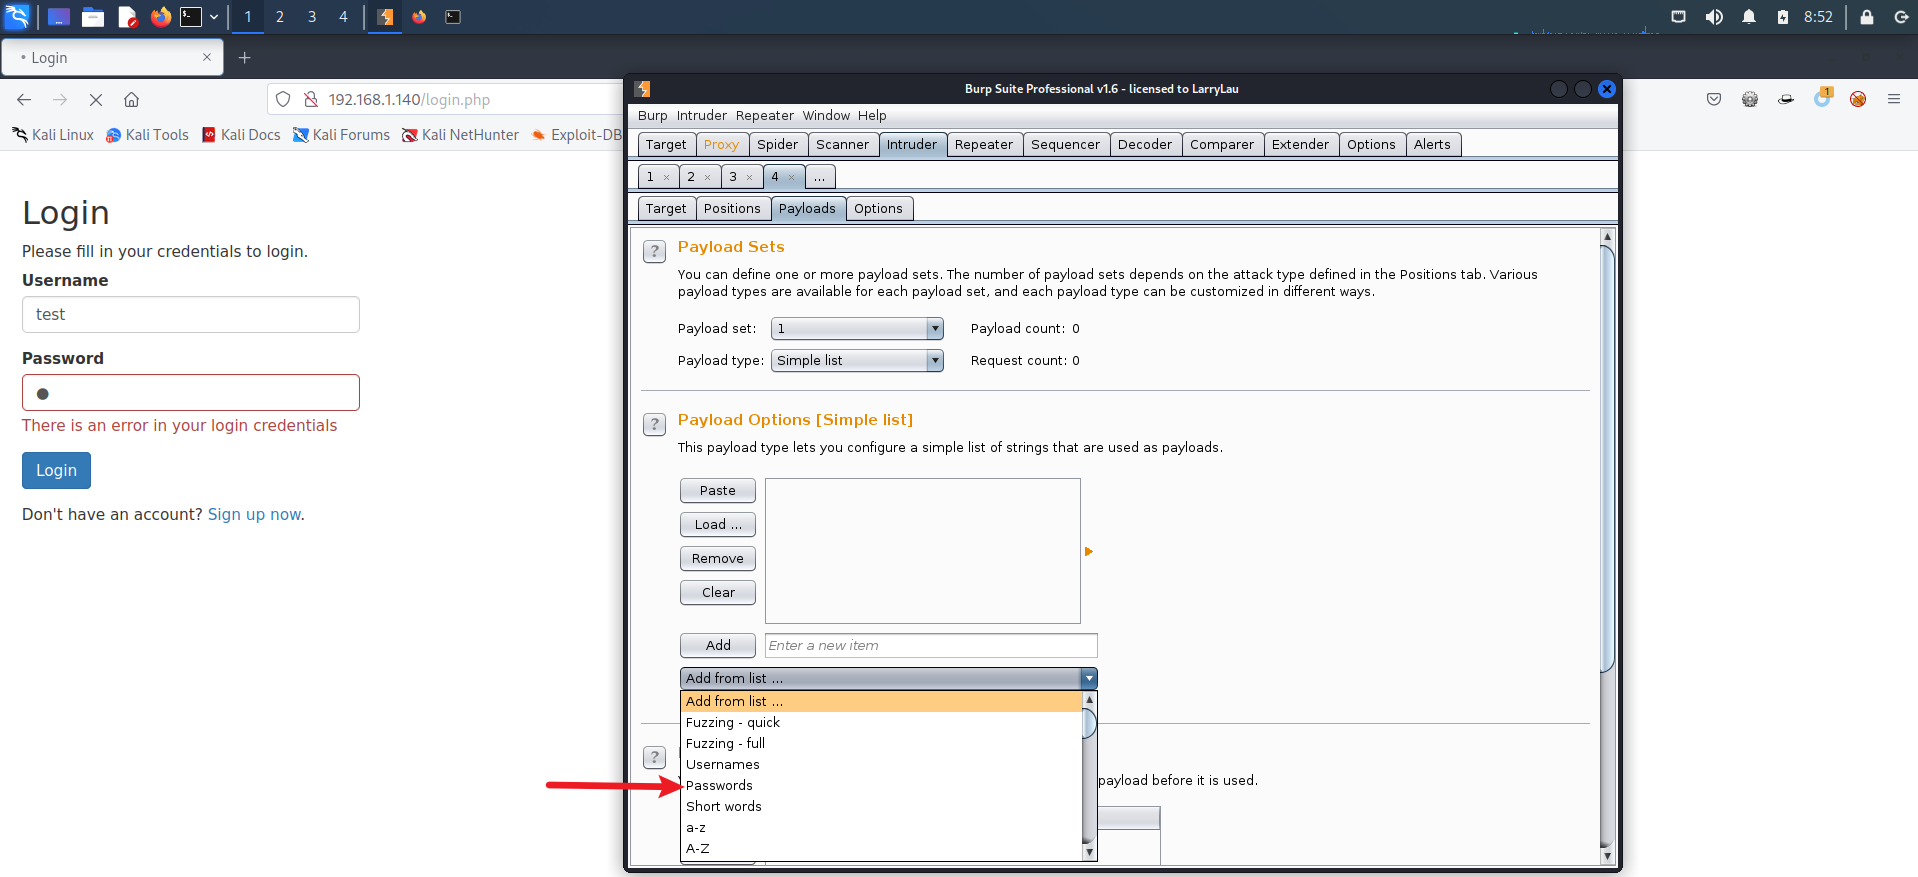This screenshot has height=877, width=1918.
Task: Select Passwords from the list
Action: pyautogui.click(x=719, y=786)
